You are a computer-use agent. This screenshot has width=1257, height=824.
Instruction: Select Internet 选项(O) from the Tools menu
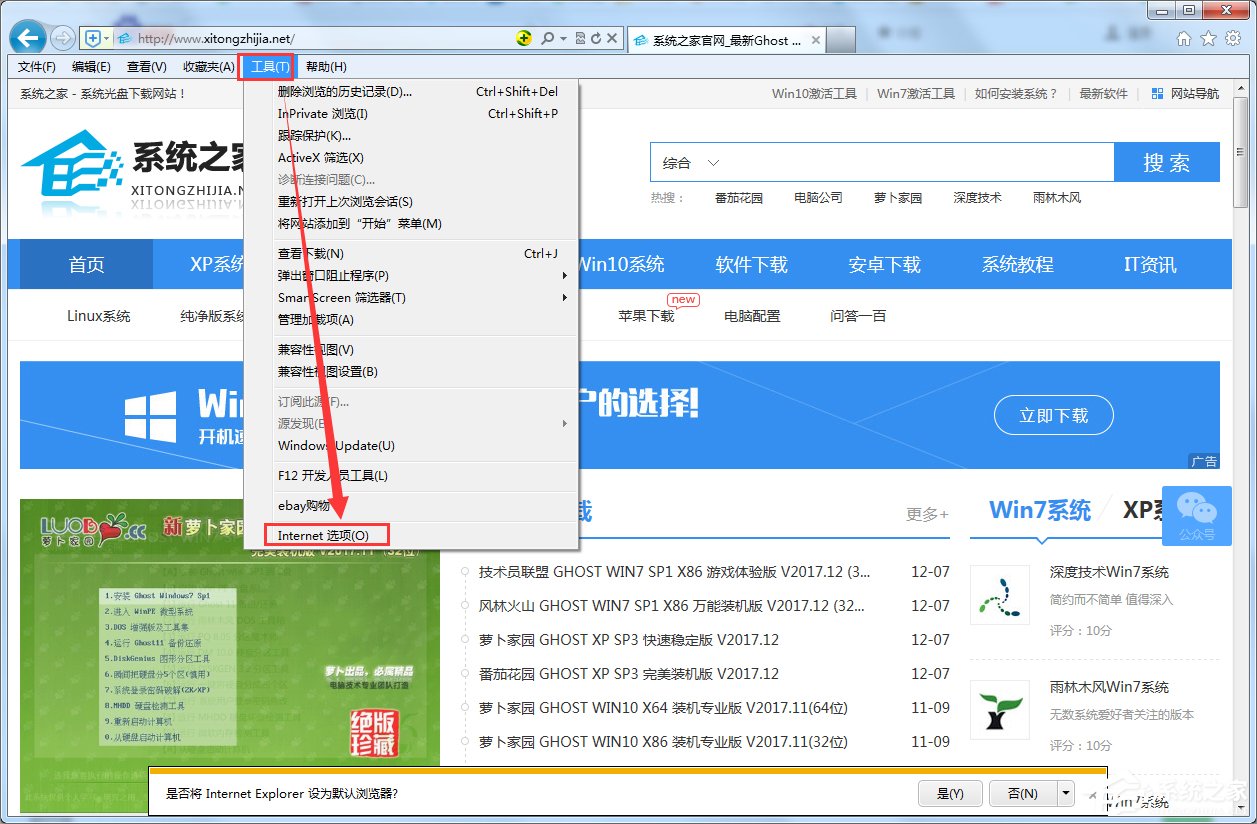point(325,534)
